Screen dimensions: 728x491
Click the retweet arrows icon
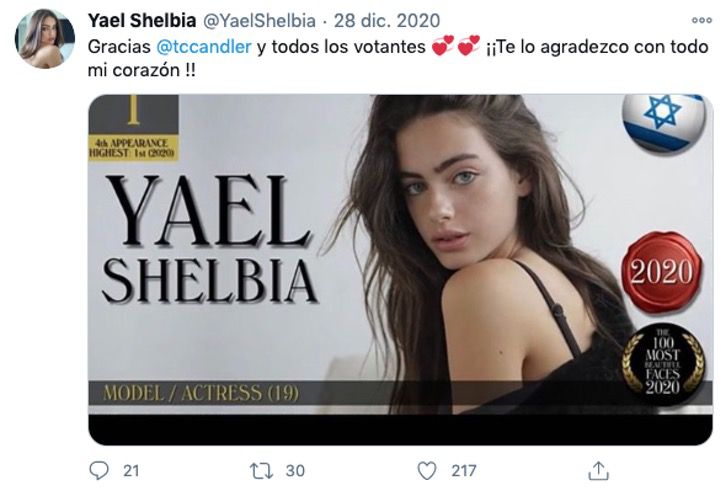point(261,471)
